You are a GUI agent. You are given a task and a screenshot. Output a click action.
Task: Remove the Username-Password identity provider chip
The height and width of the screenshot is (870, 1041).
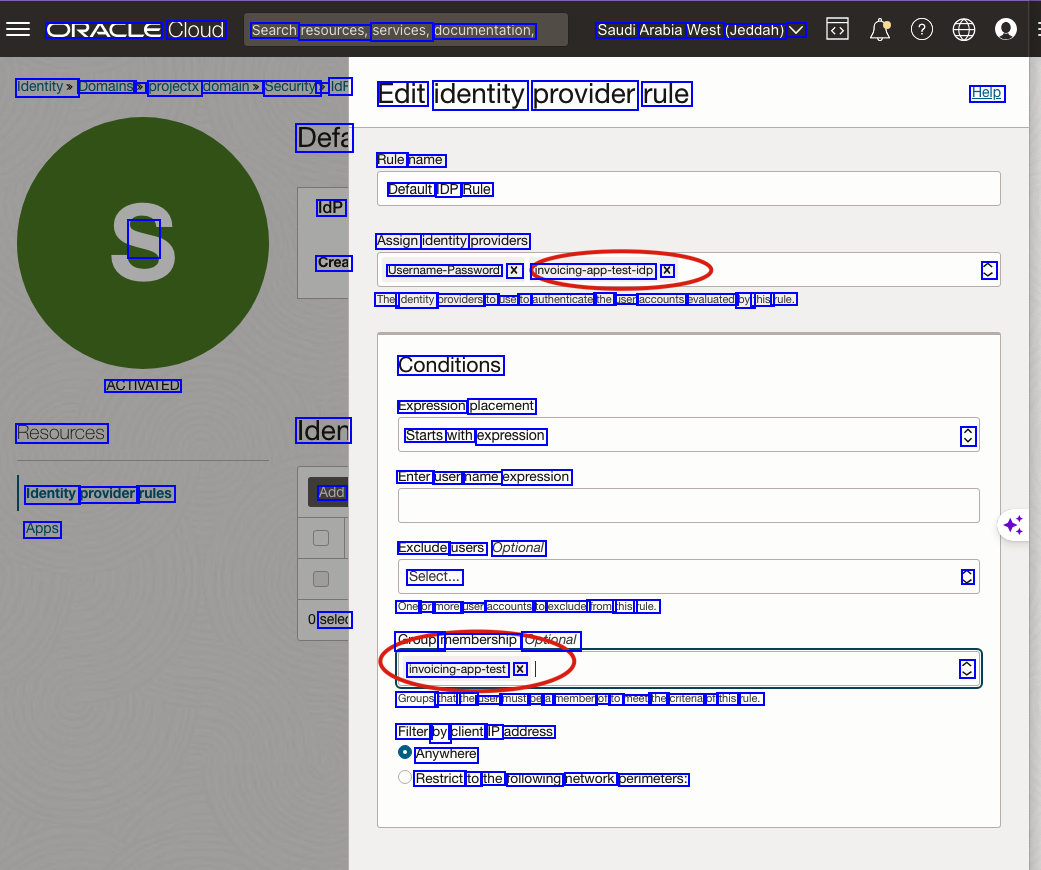tap(514, 270)
